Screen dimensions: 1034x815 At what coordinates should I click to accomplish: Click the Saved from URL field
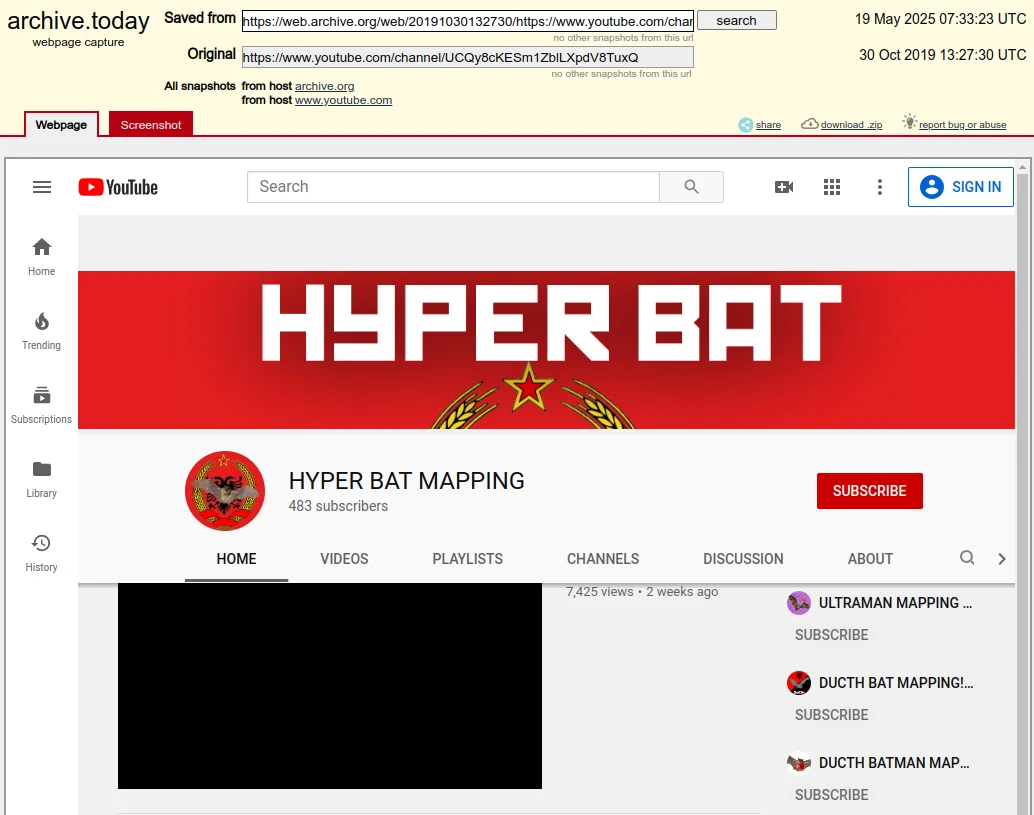(468, 21)
